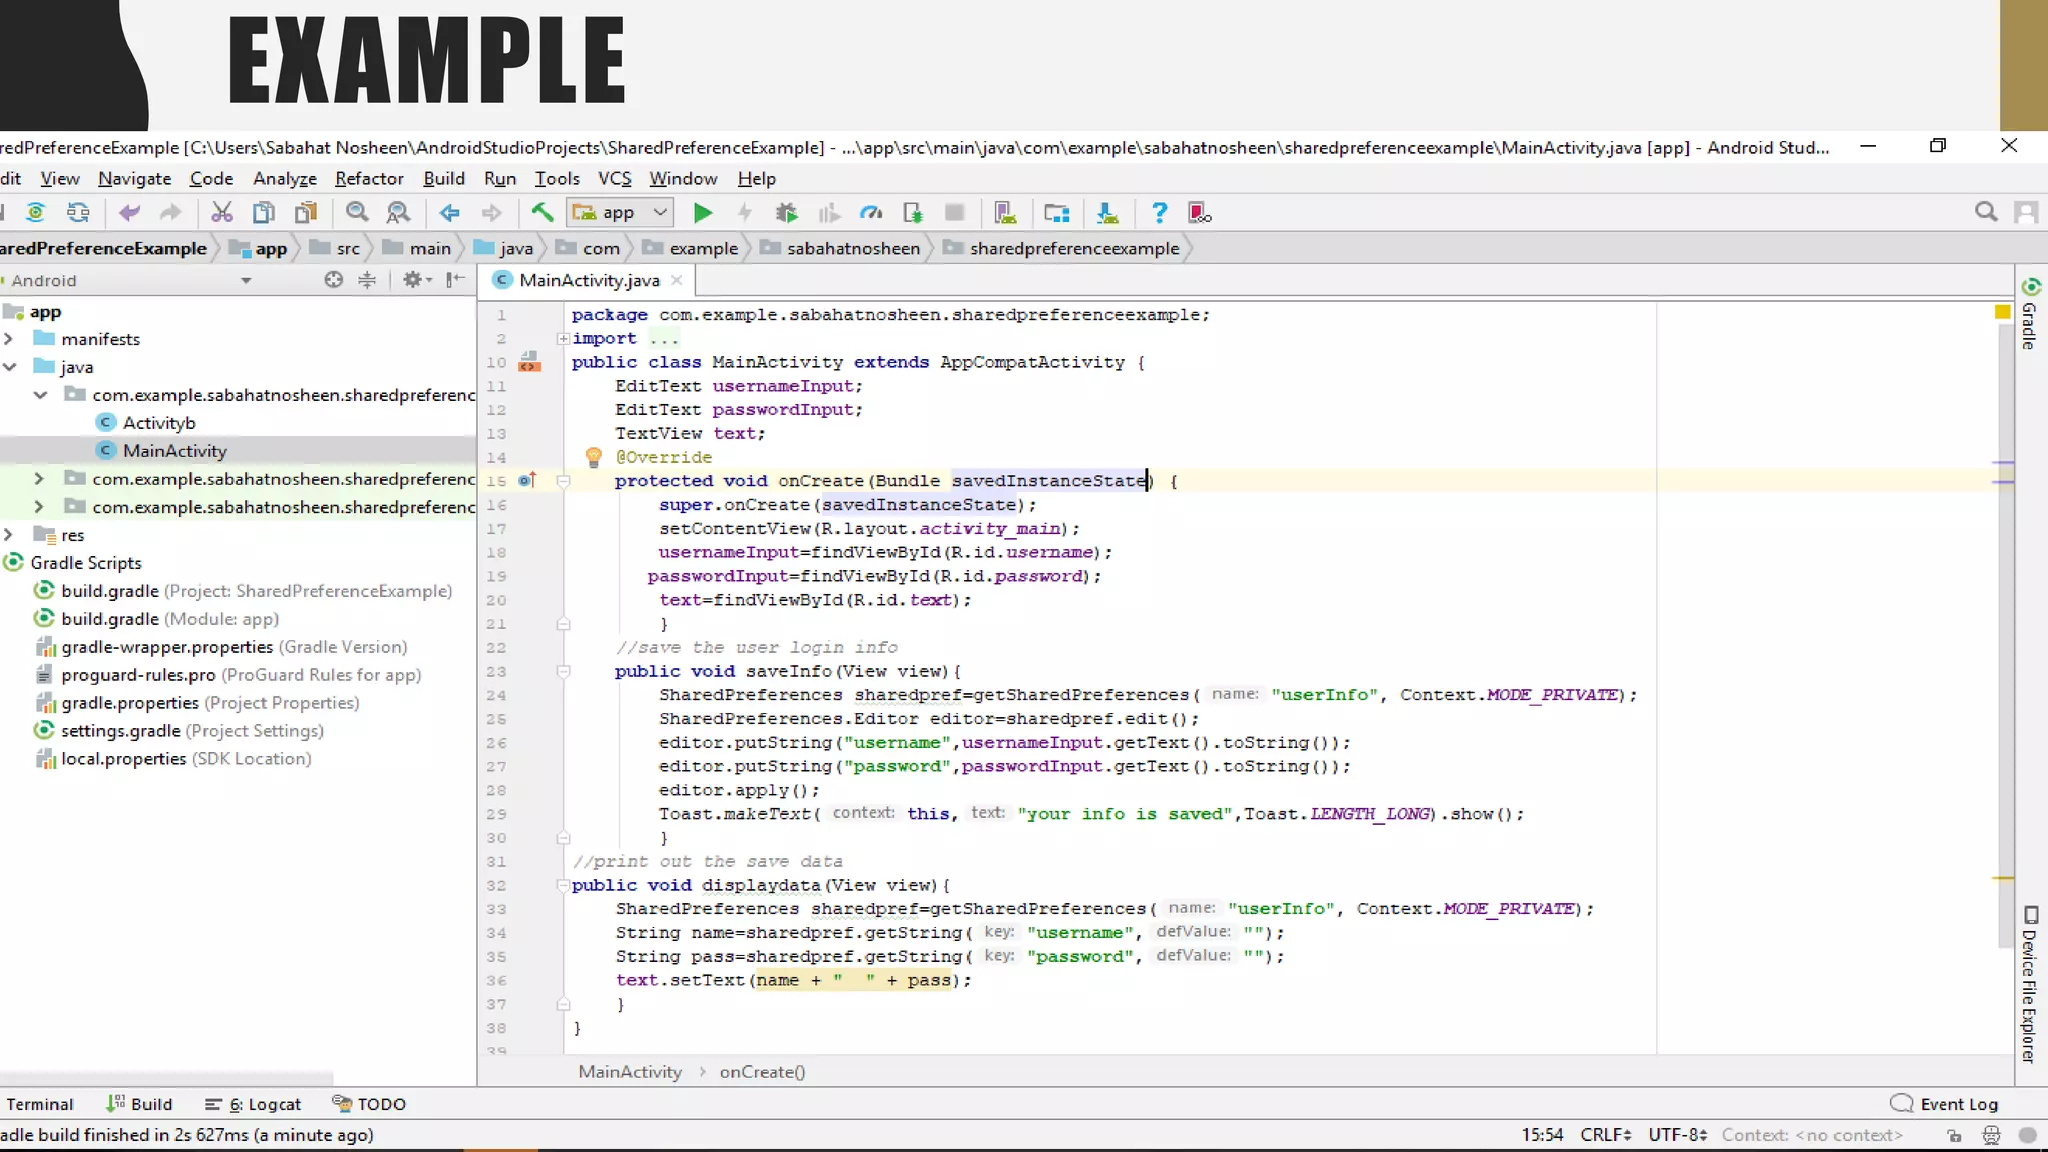Open the Android project view dropdown
This screenshot has width=2048, height=1152.
pos(245,281)
